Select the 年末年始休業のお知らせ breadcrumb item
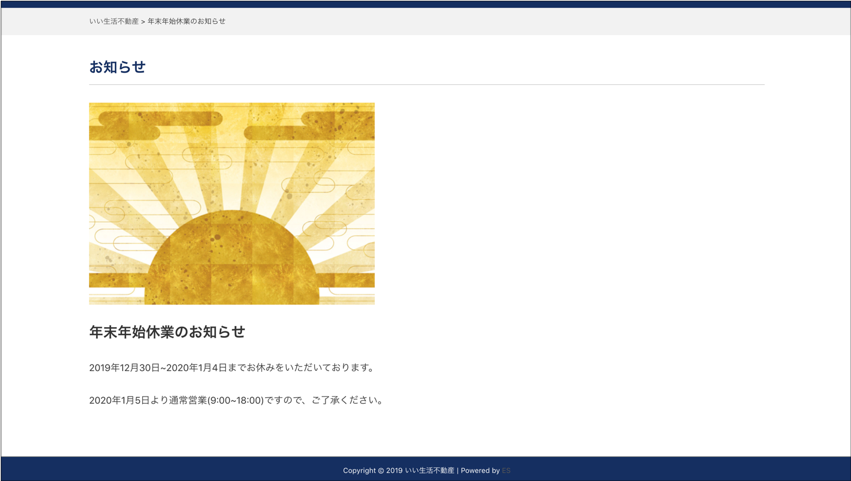Image resolution: width=851 pixels, height=481 pixels. click(187, 21)
